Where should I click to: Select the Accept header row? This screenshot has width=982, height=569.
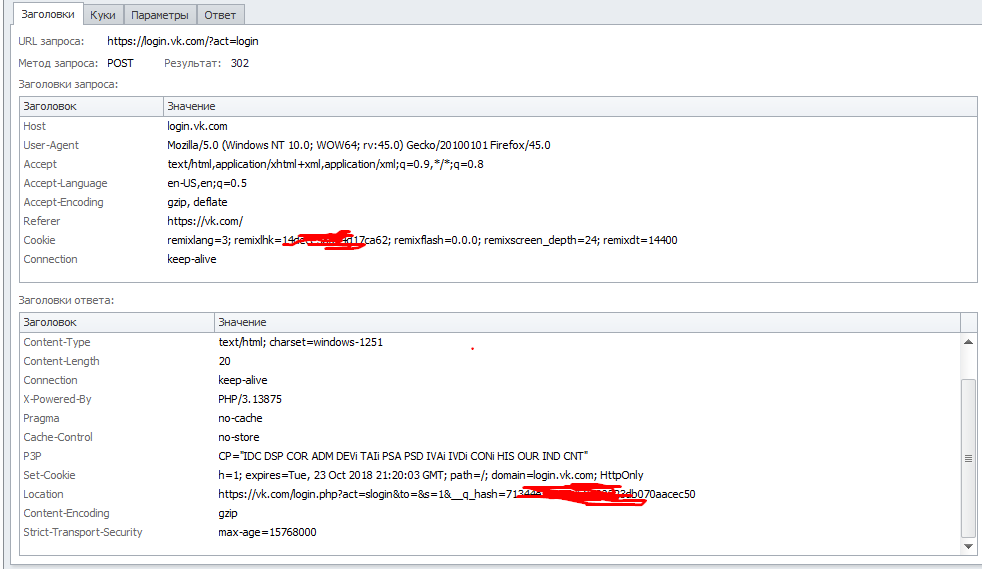click(498, 164)
